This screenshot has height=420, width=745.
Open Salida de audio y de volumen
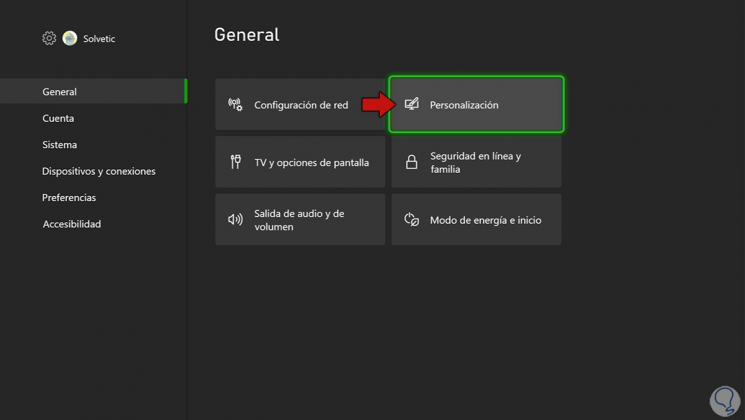click(x=300, y=220)
